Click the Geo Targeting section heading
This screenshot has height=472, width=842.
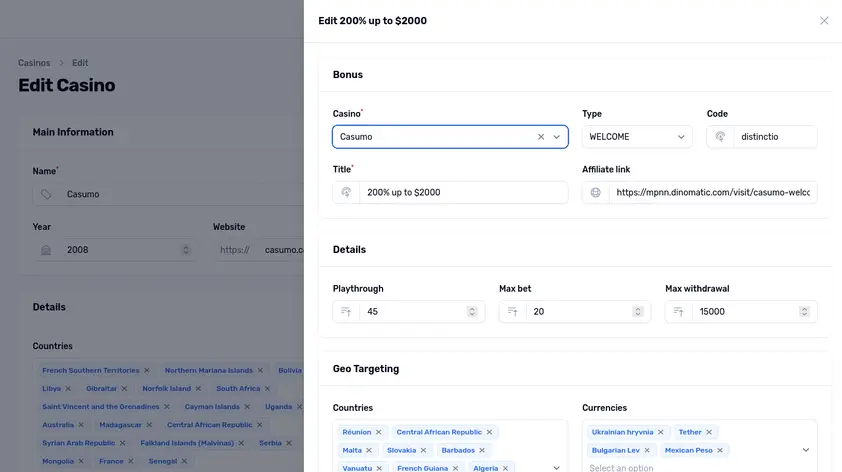click(366, 369)
